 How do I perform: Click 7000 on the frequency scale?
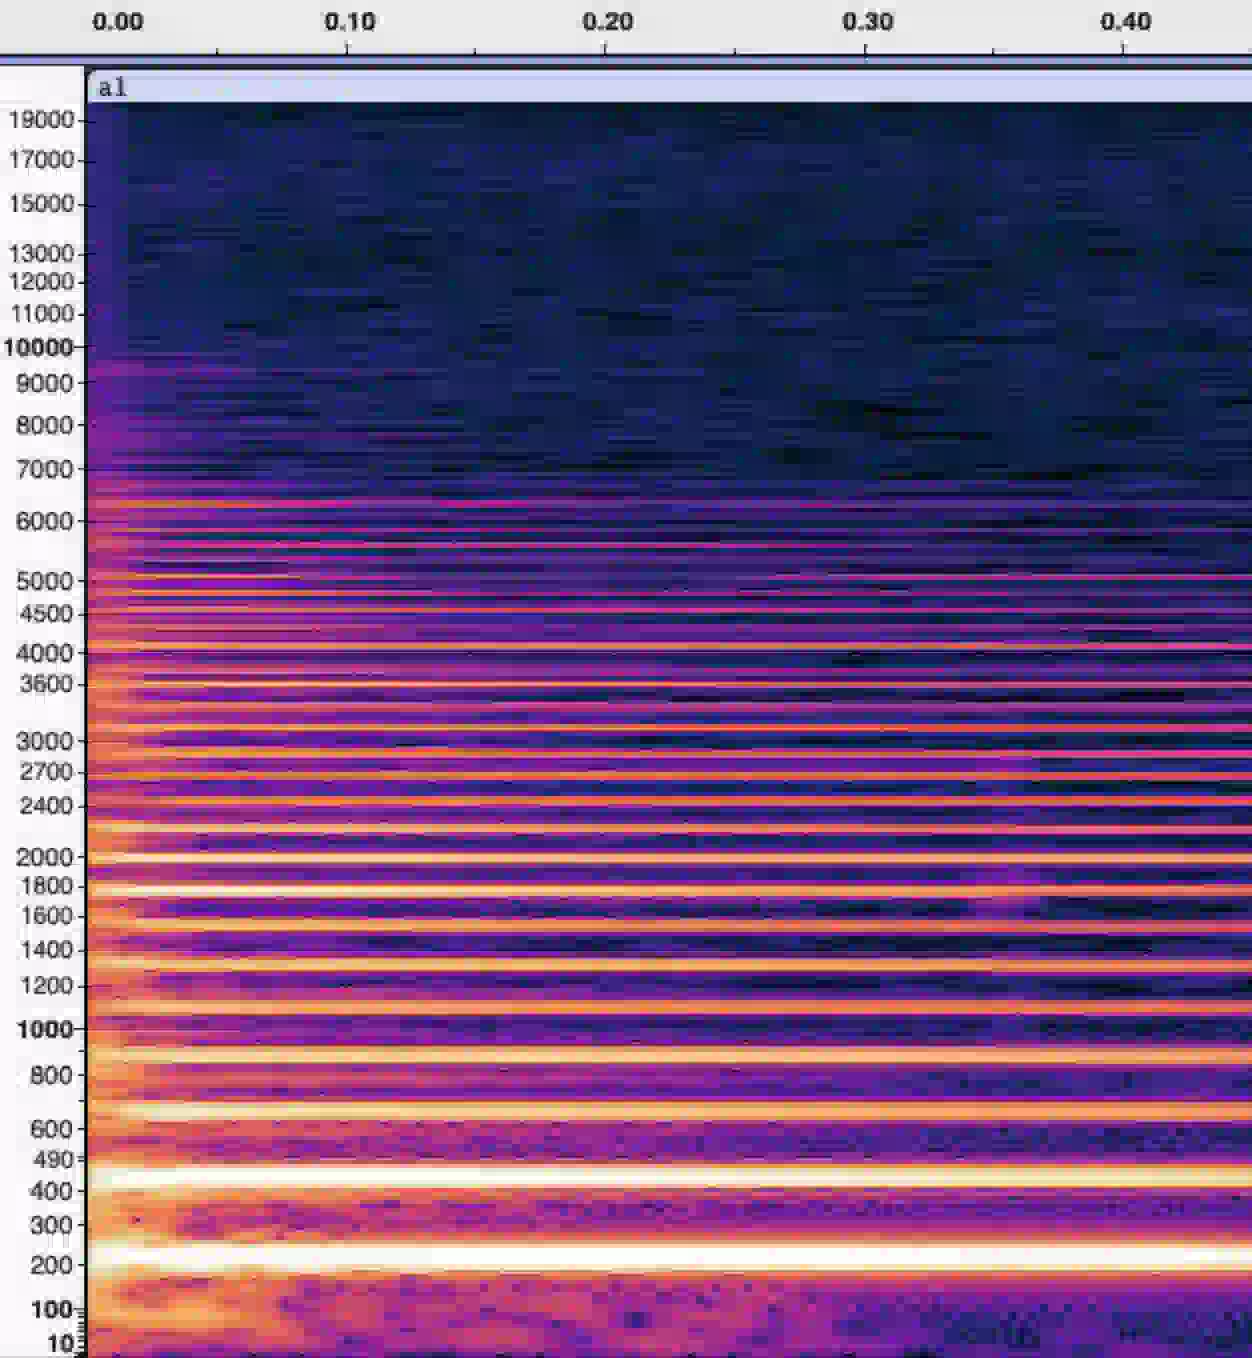pos(44,469)
